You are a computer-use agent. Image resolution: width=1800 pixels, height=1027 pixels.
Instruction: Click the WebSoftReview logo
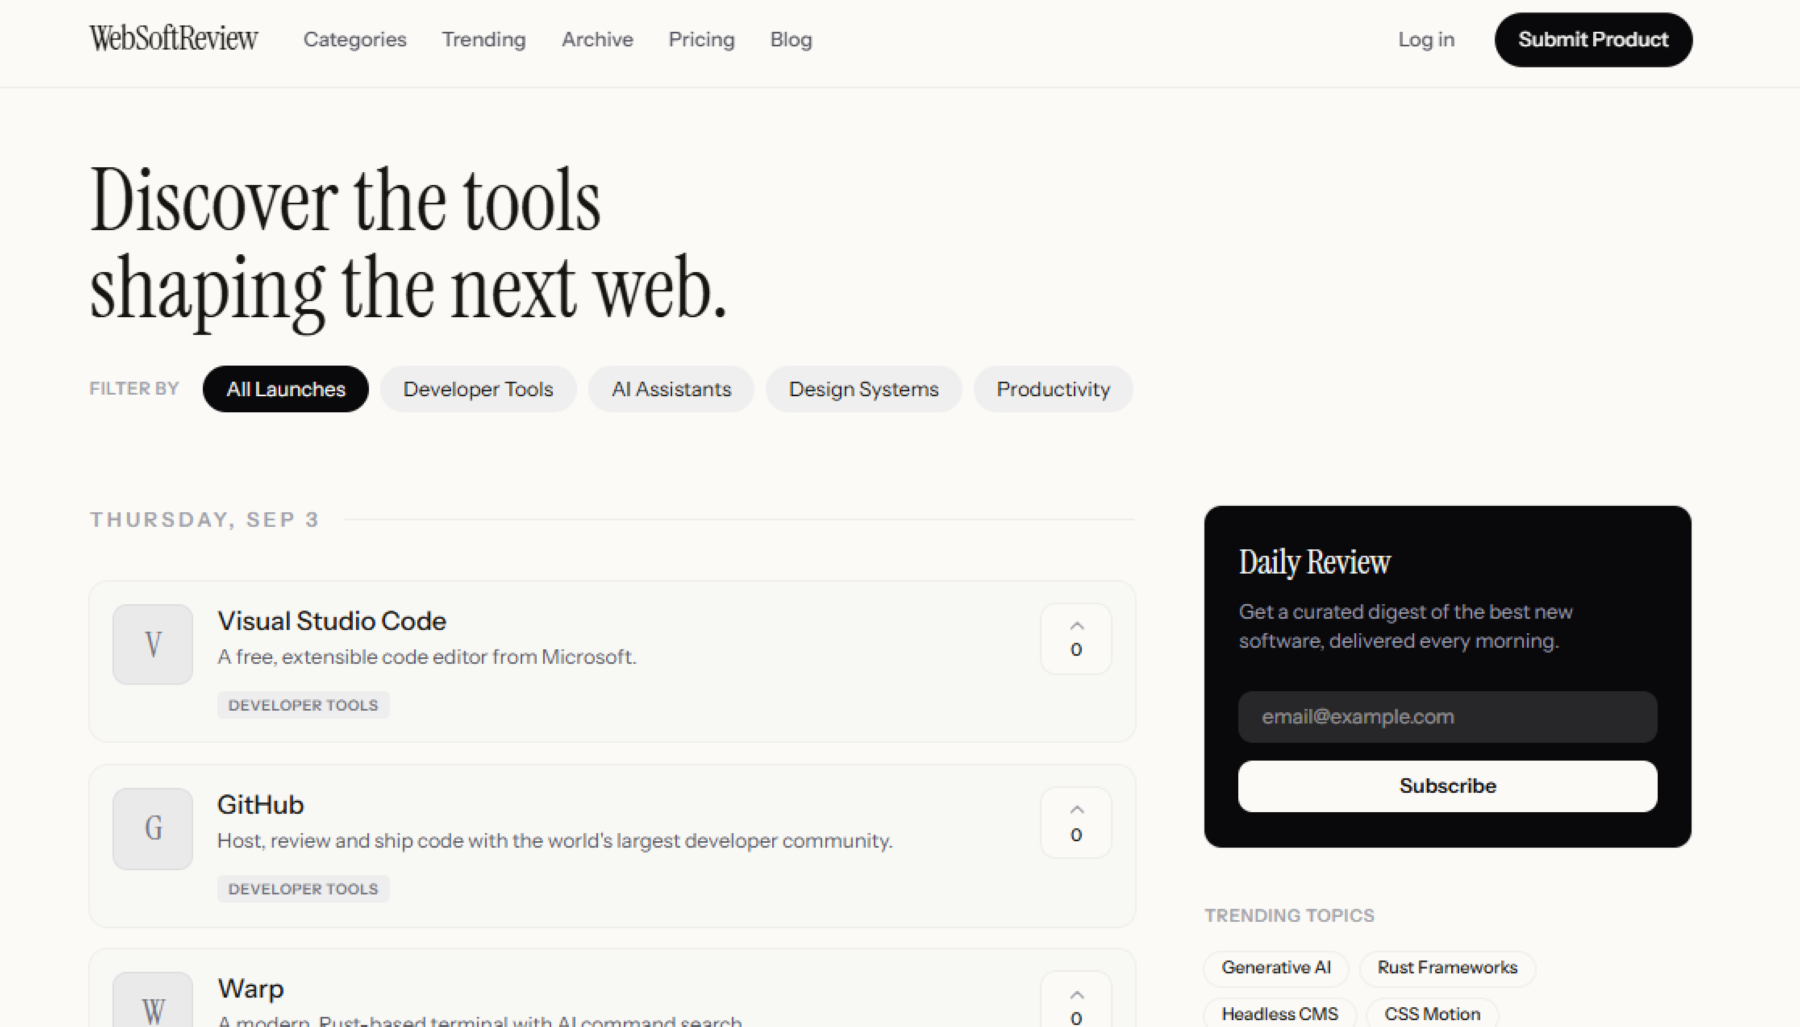[173, 39]
